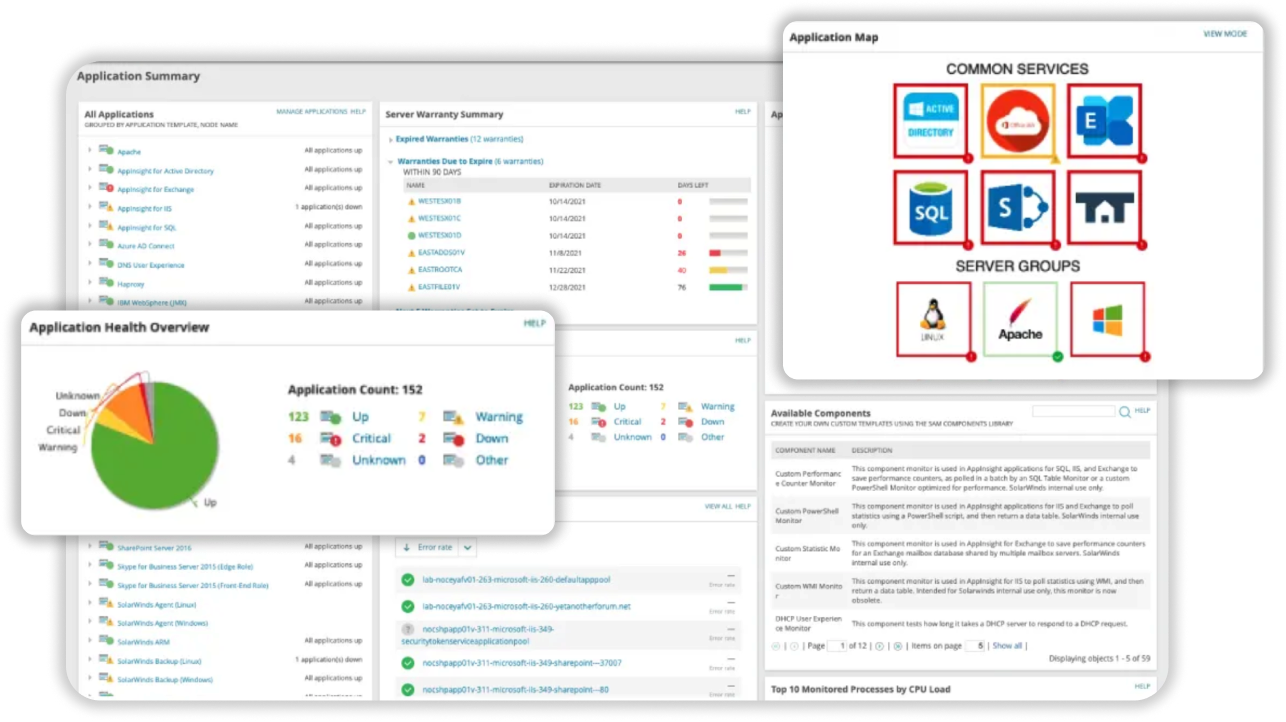Click the green status dot beside WESTESX01D

coord(411,235)
